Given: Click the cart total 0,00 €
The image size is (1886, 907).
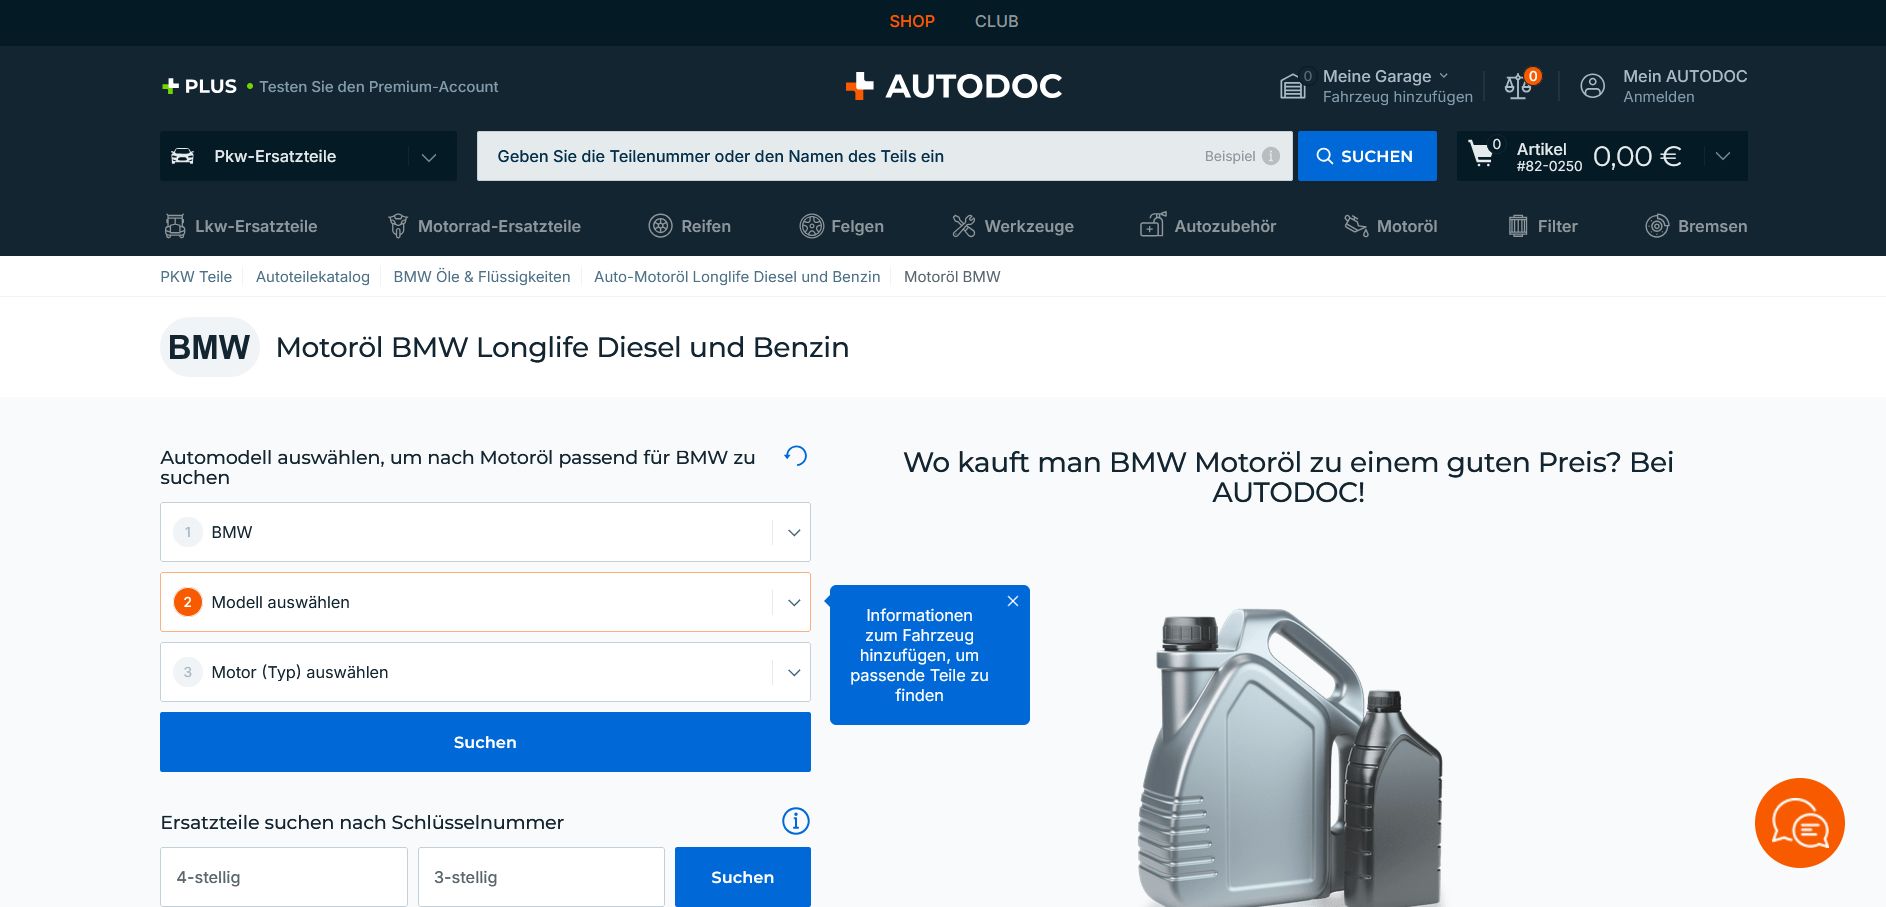Looking at the screenshot, I should coord(1637,156).
